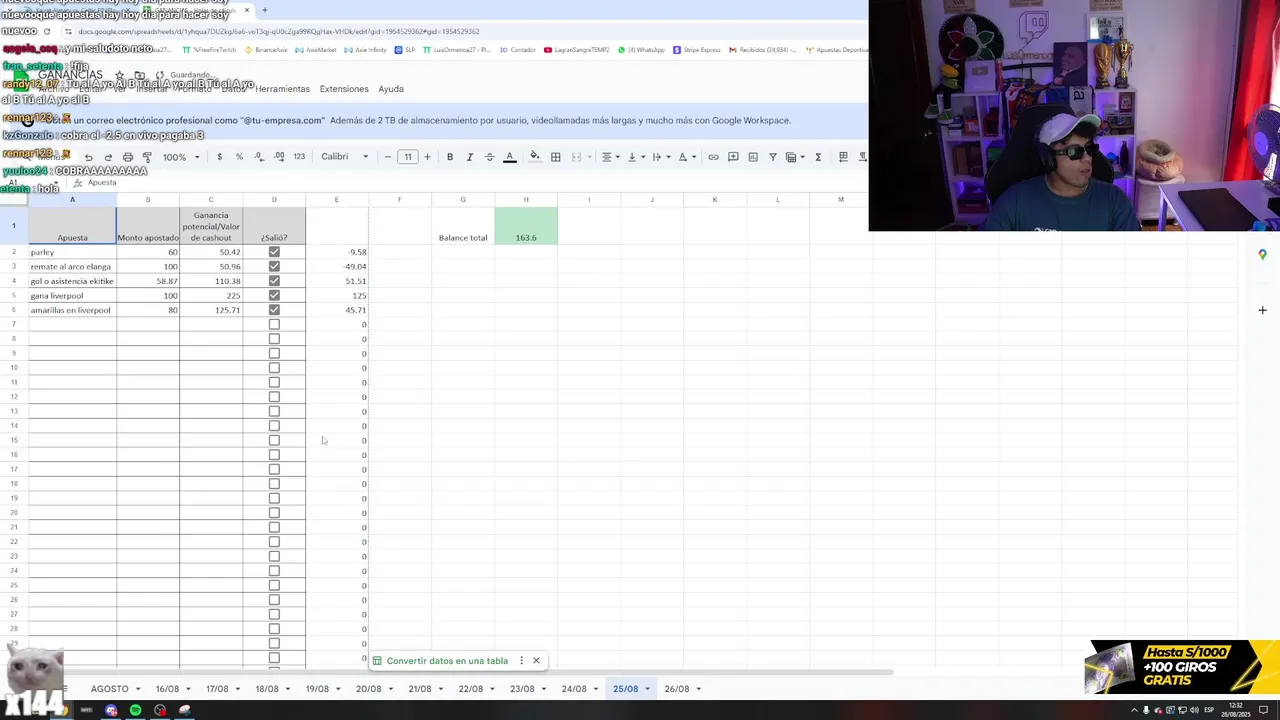Screen dimensions: 1280x720
Task: Open vertical align dropdown
Action: pos(635,157)
